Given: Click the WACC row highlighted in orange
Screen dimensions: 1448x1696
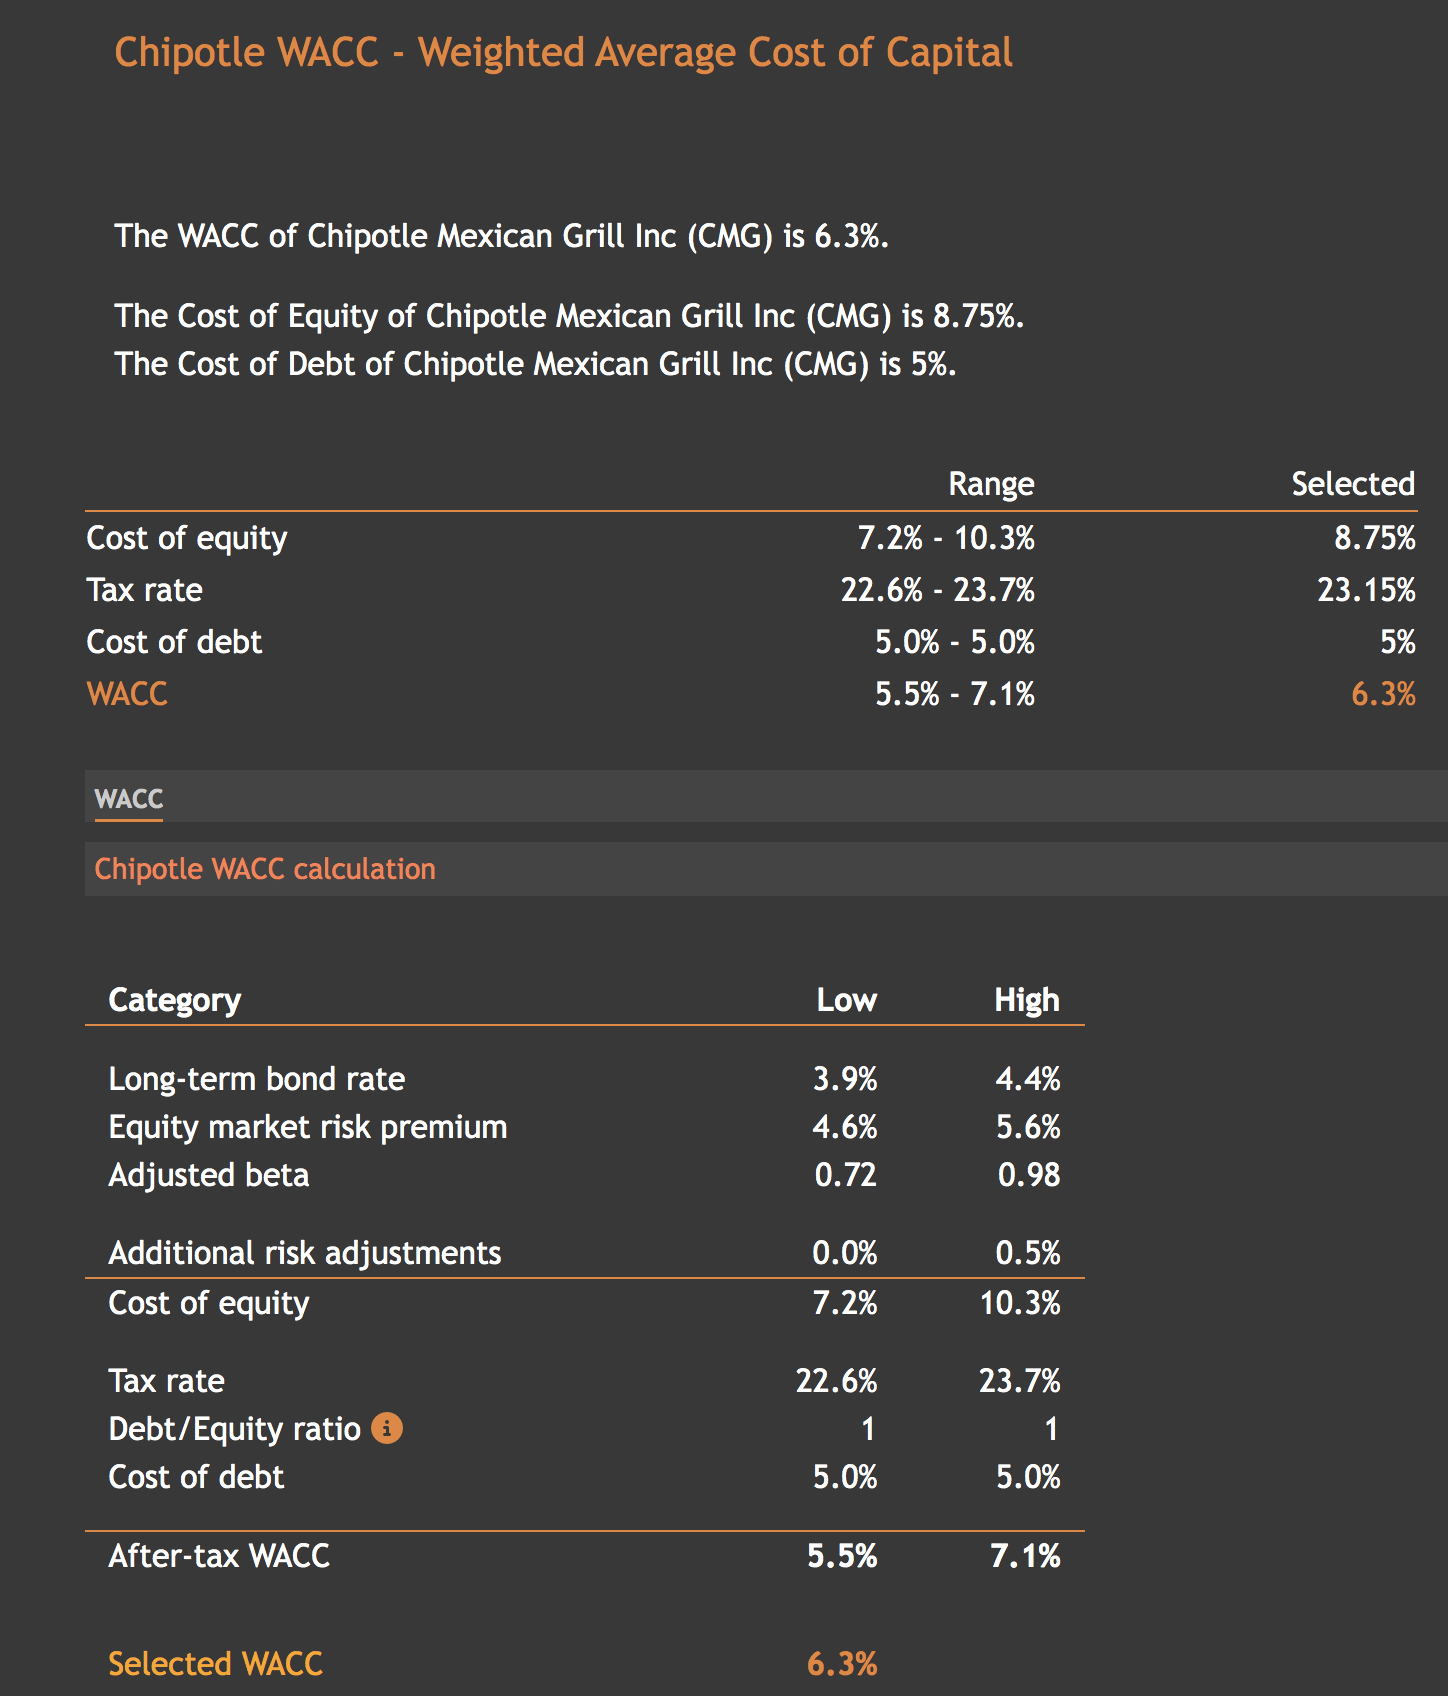Looking at the screenshot, I should (127, 693).
